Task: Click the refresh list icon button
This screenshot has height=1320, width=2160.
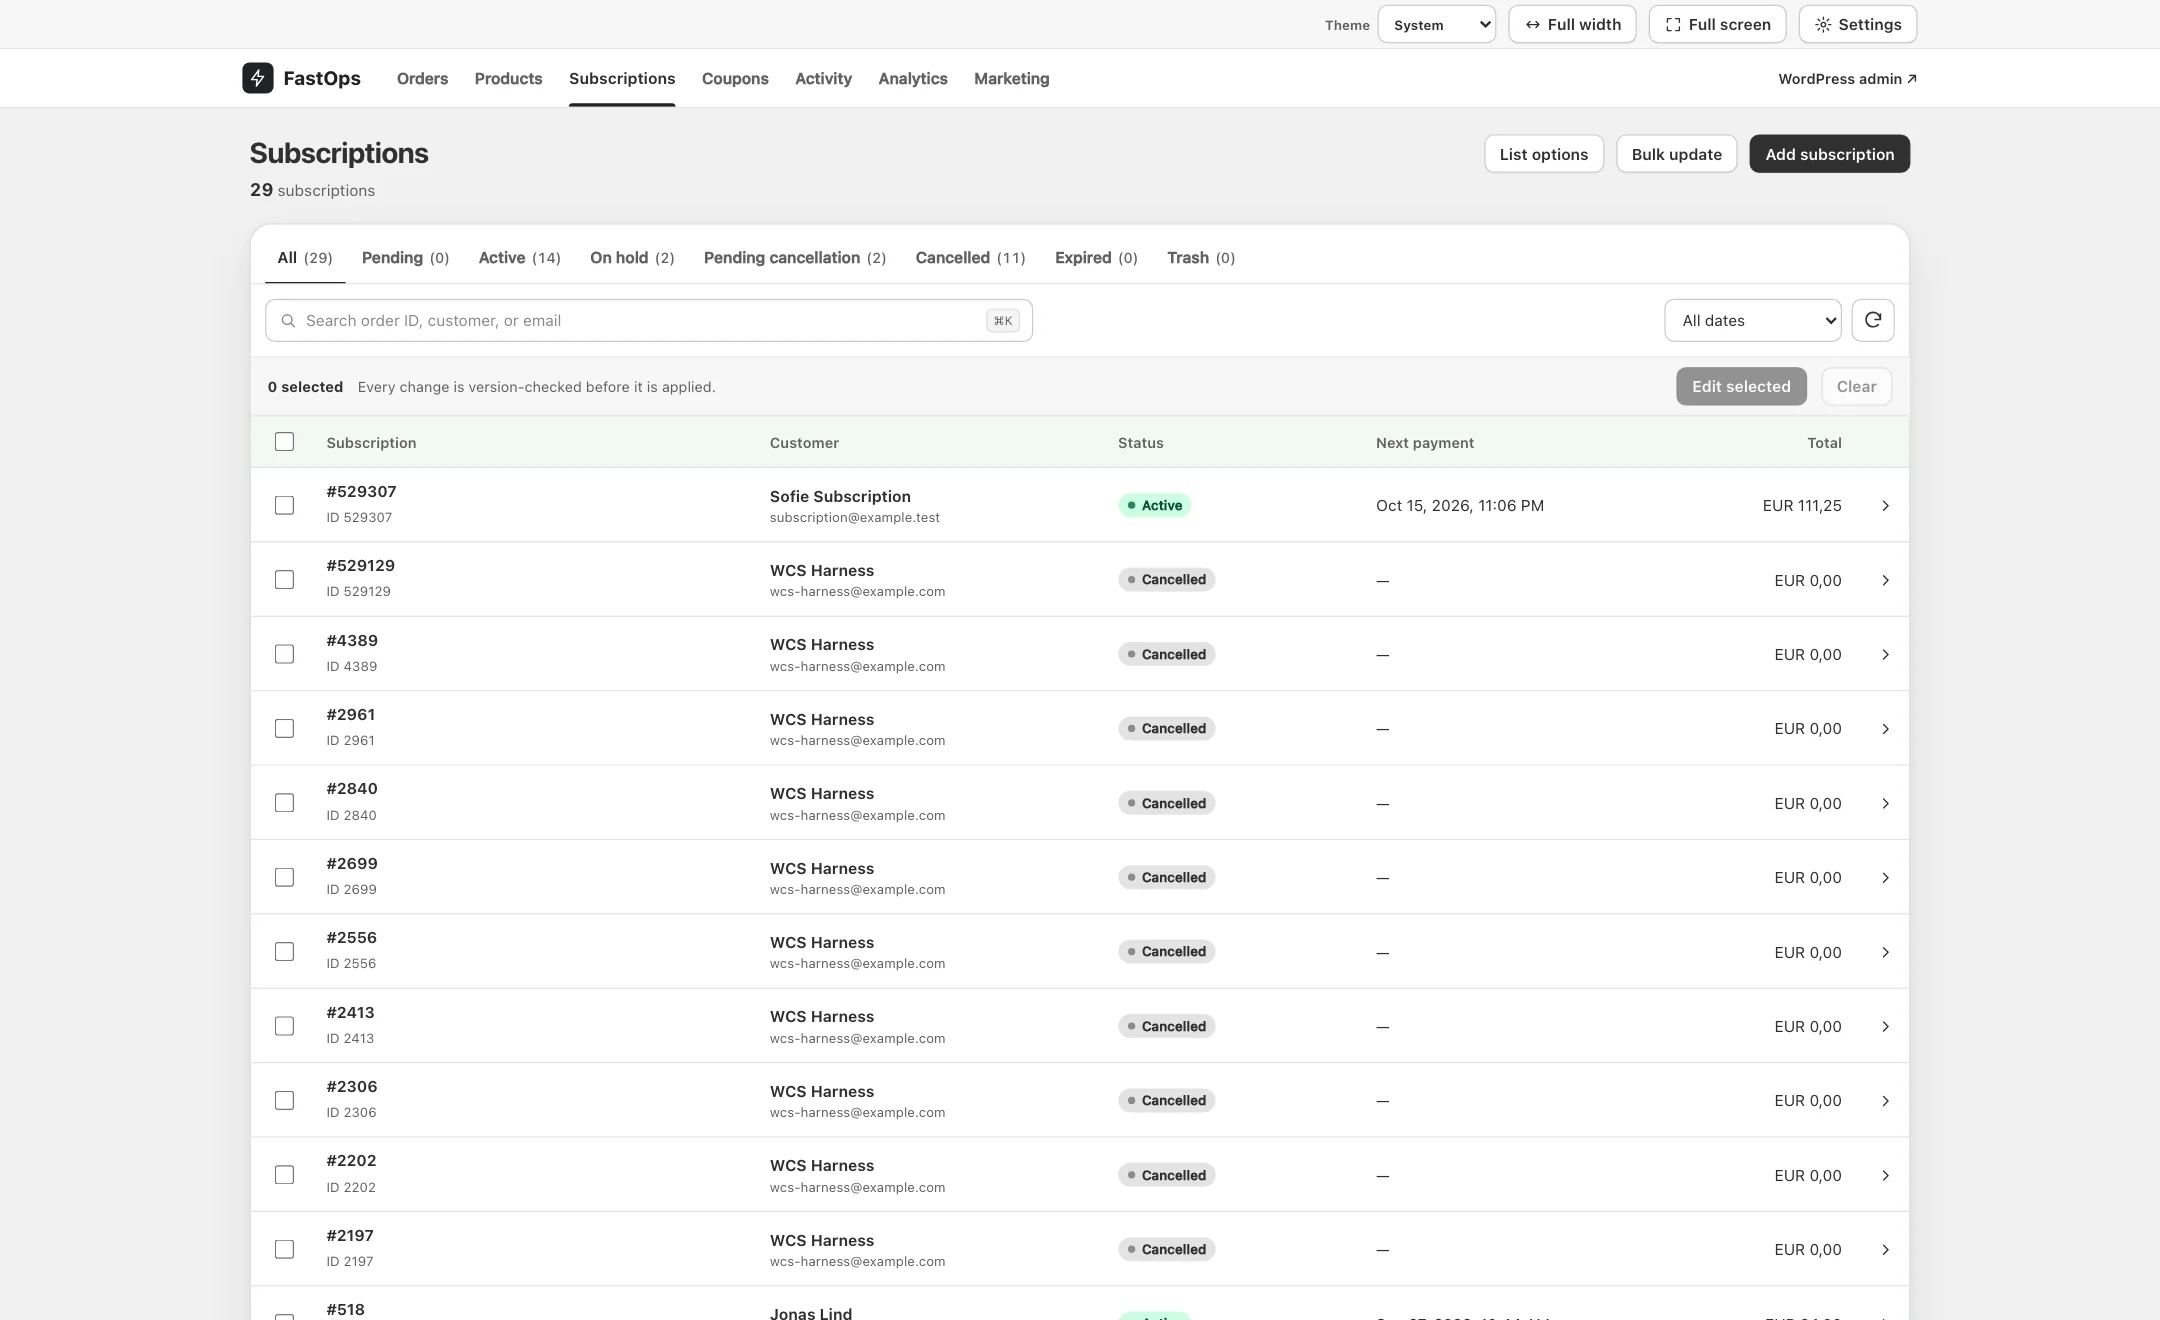Action: pyautogui.click(x=1872, y=320)
